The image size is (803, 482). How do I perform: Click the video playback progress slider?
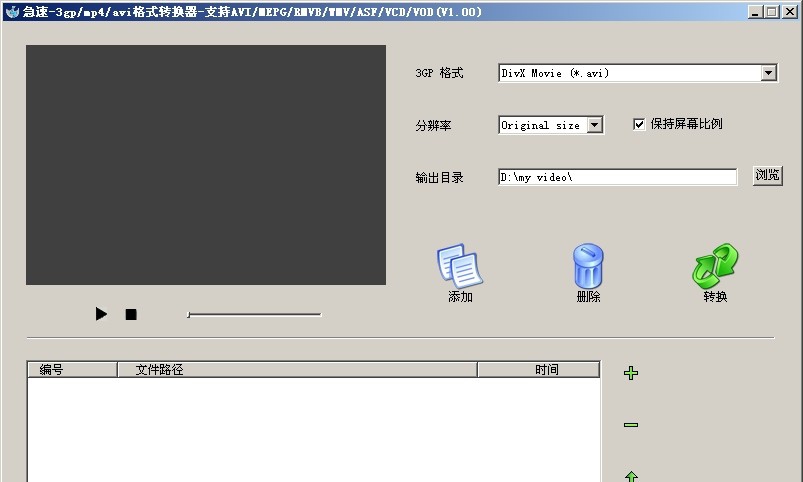(254, 315)
